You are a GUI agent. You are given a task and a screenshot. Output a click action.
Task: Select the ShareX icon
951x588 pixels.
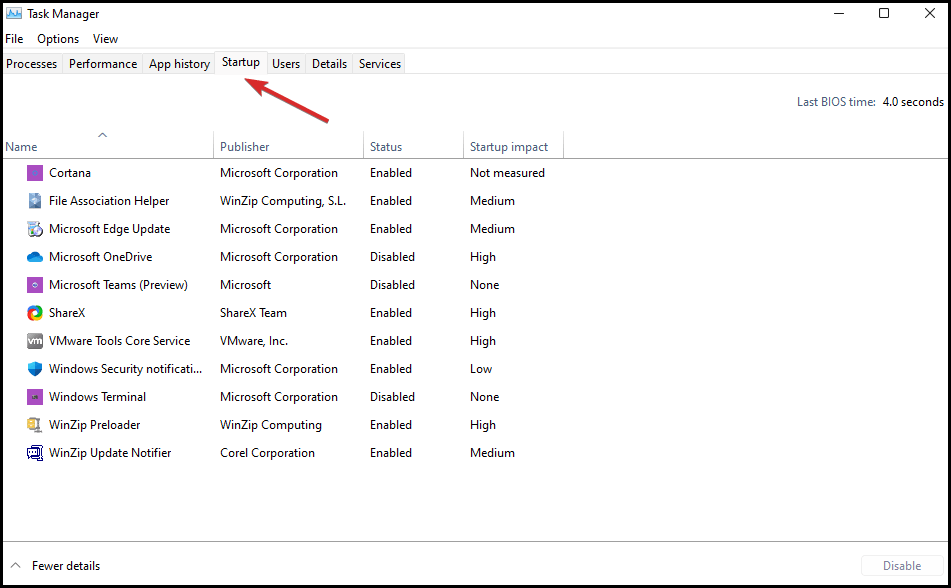[35, 313]
